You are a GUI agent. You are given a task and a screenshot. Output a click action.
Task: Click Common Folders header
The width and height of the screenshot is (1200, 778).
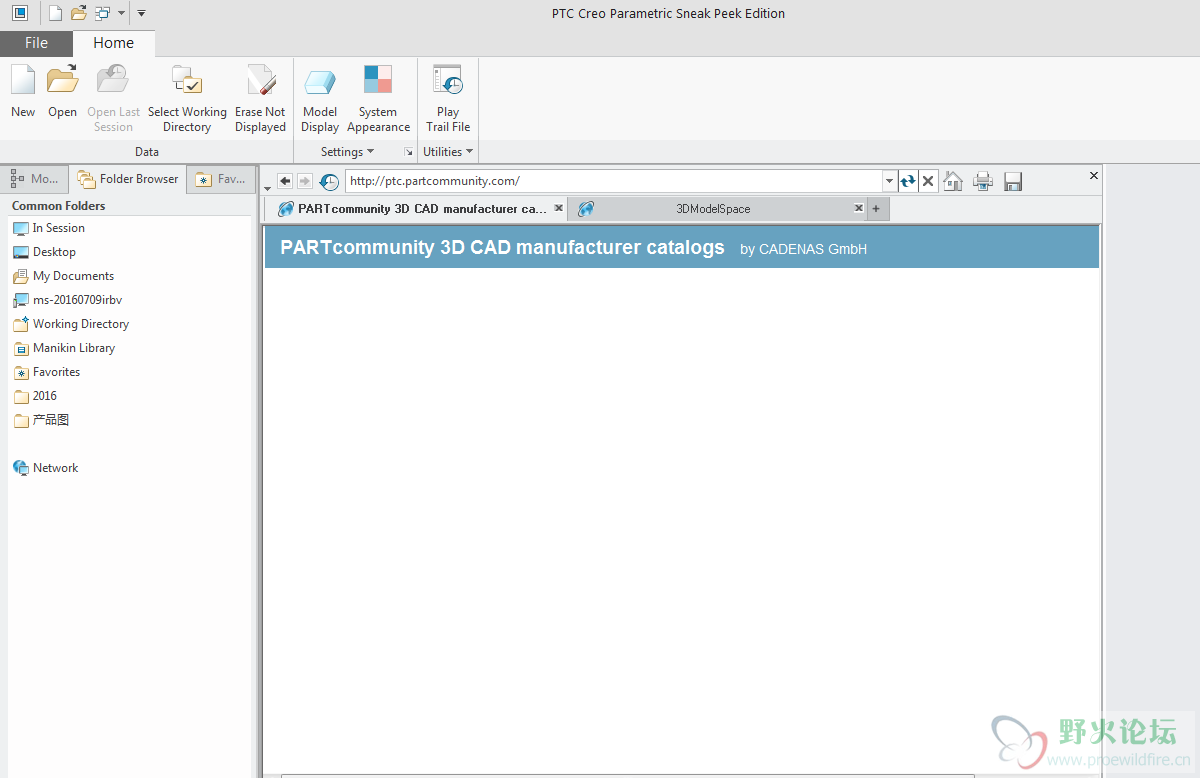[59, 205]
